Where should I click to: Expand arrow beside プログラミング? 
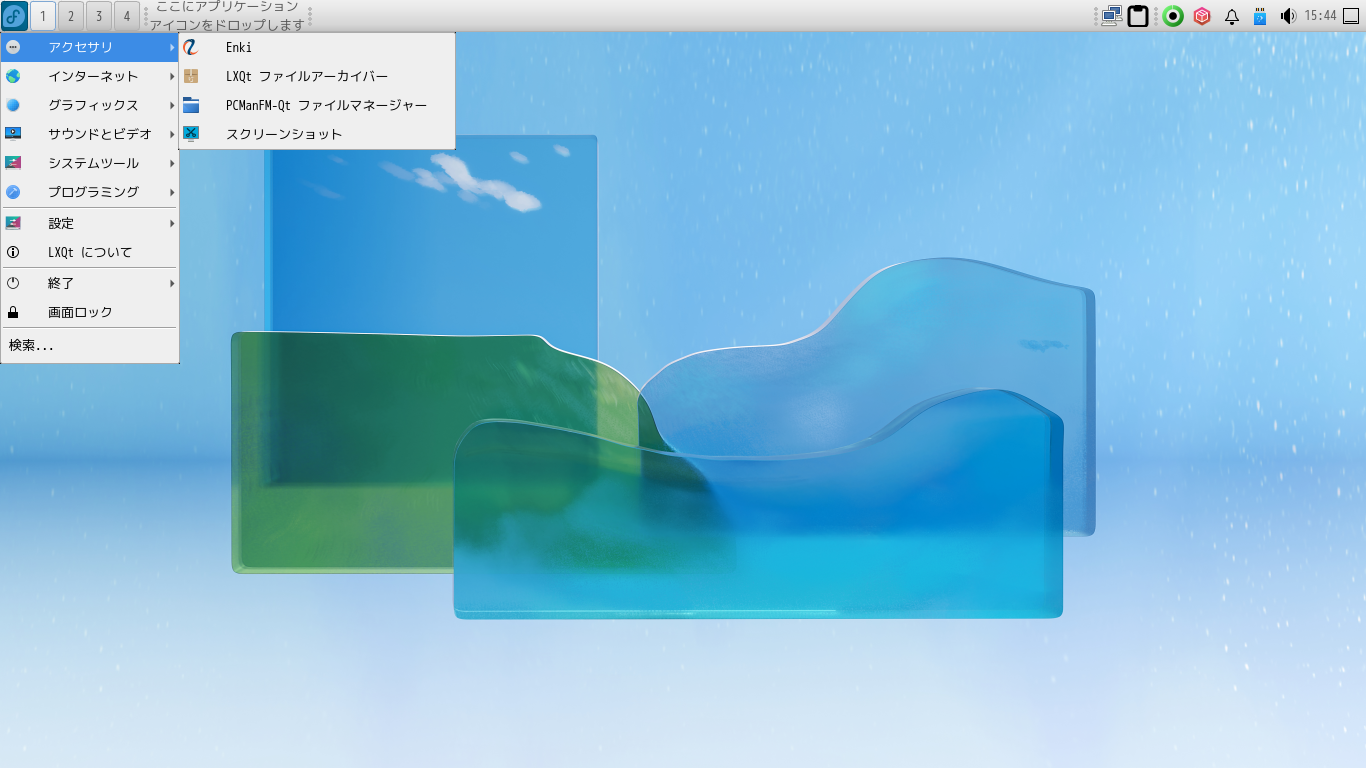(172, 192)
